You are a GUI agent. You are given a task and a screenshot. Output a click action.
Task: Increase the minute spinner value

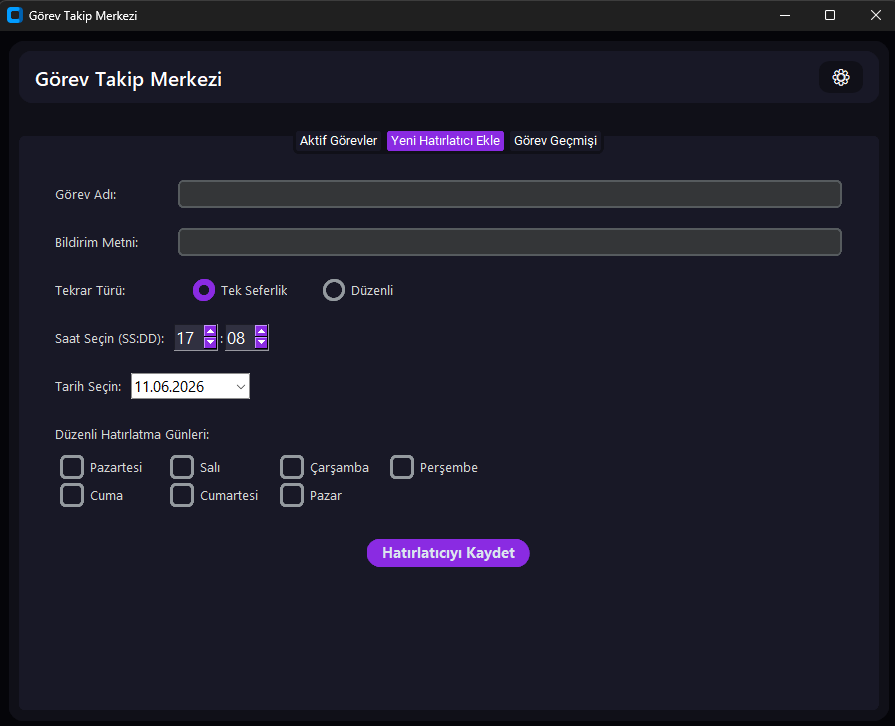[261, 332]
